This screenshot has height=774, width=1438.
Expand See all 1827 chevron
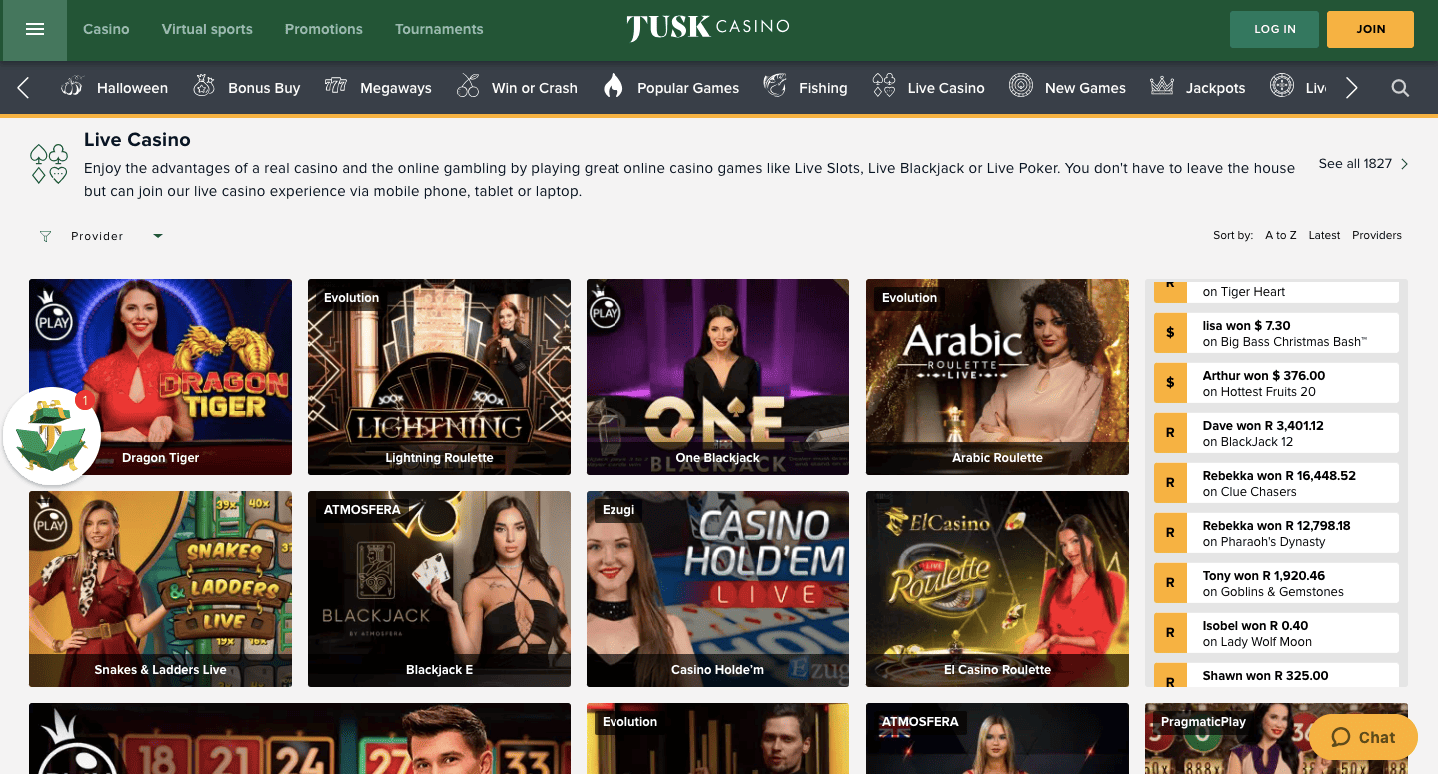[1405, 164]
